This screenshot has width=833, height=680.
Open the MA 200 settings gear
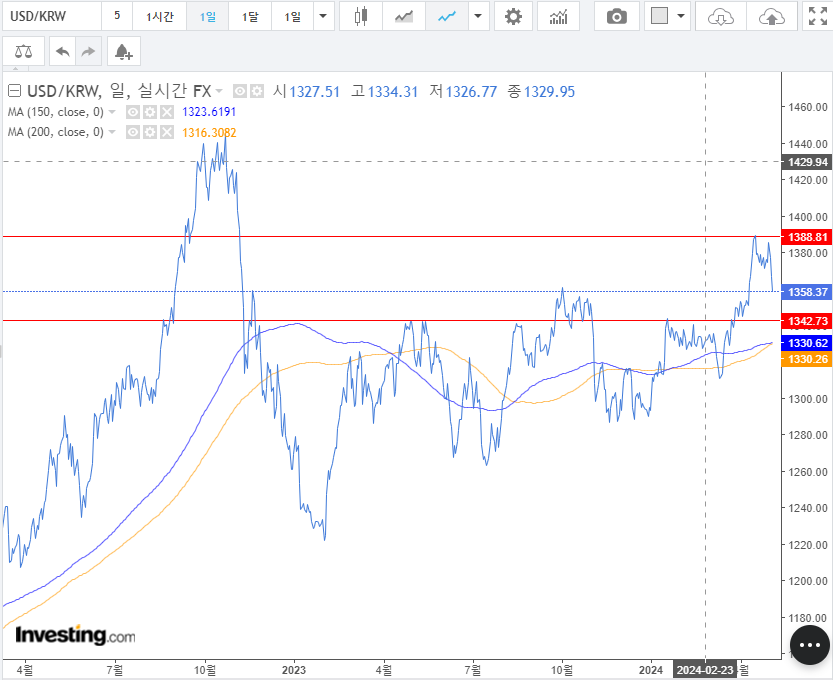[x=150, y=132]
